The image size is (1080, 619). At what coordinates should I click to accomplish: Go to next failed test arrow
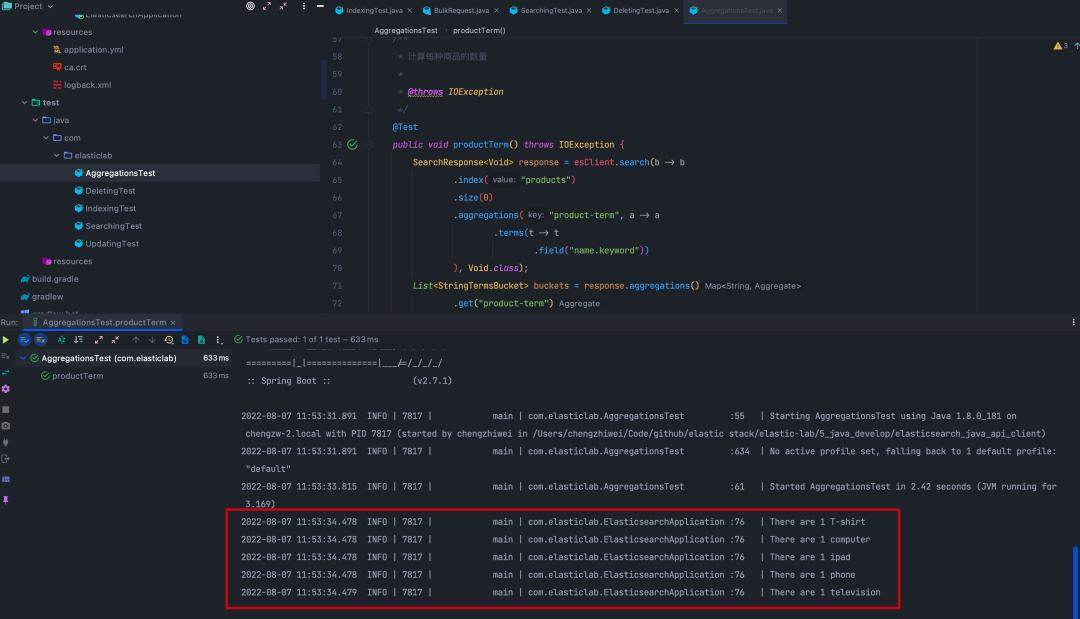coord(152,339)
